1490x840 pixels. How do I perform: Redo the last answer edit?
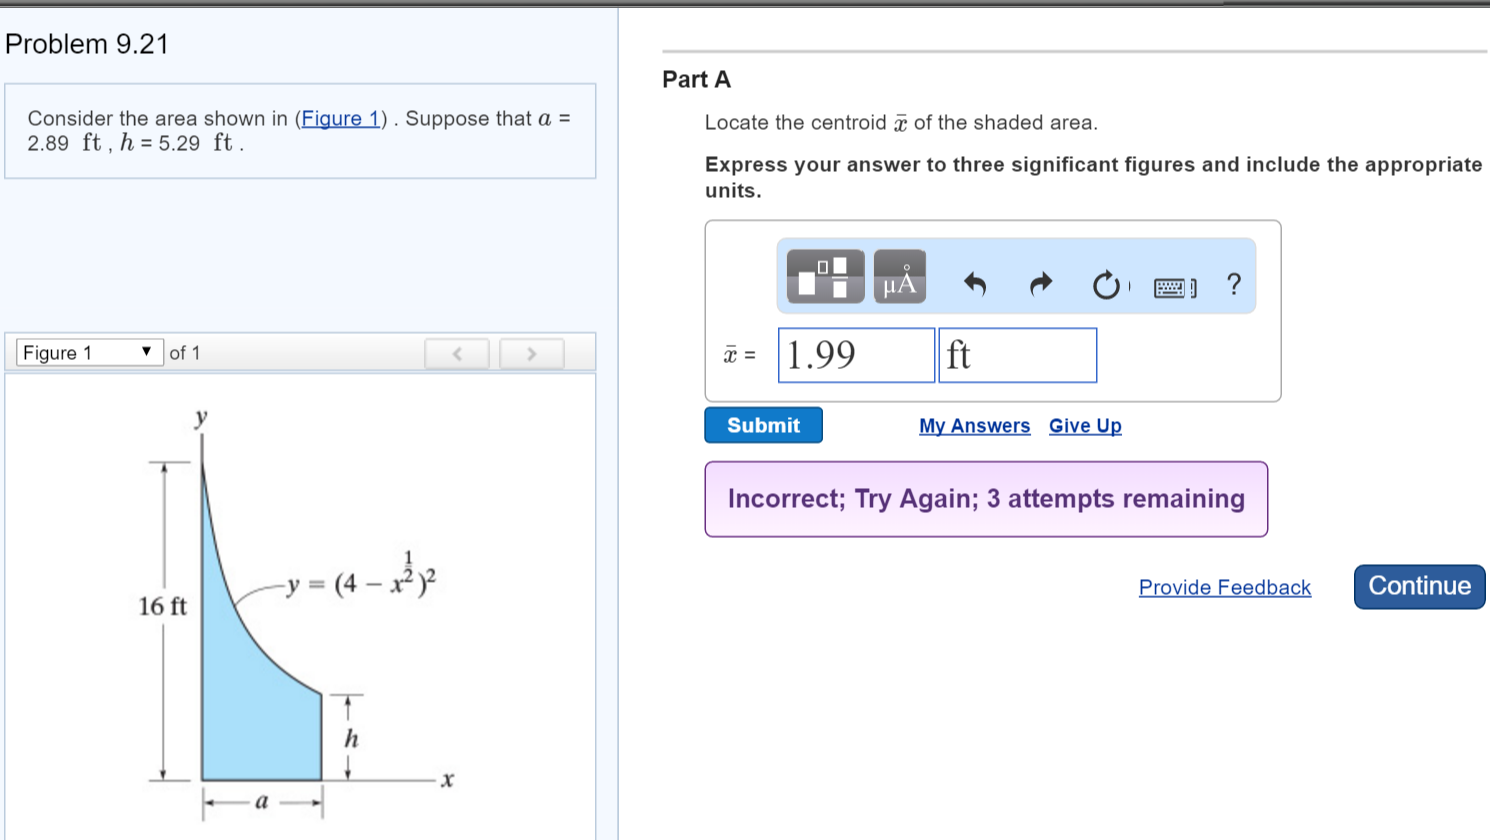coord(1041,285)
